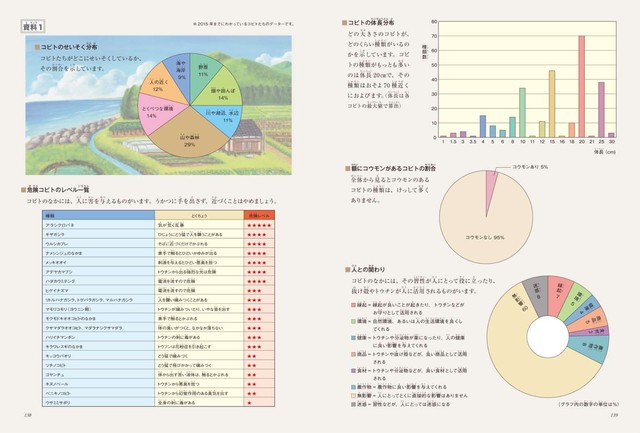The image size is (640, 433).
Task: Click the コウモンあり 5% label
Action: [x=530, y=167]
